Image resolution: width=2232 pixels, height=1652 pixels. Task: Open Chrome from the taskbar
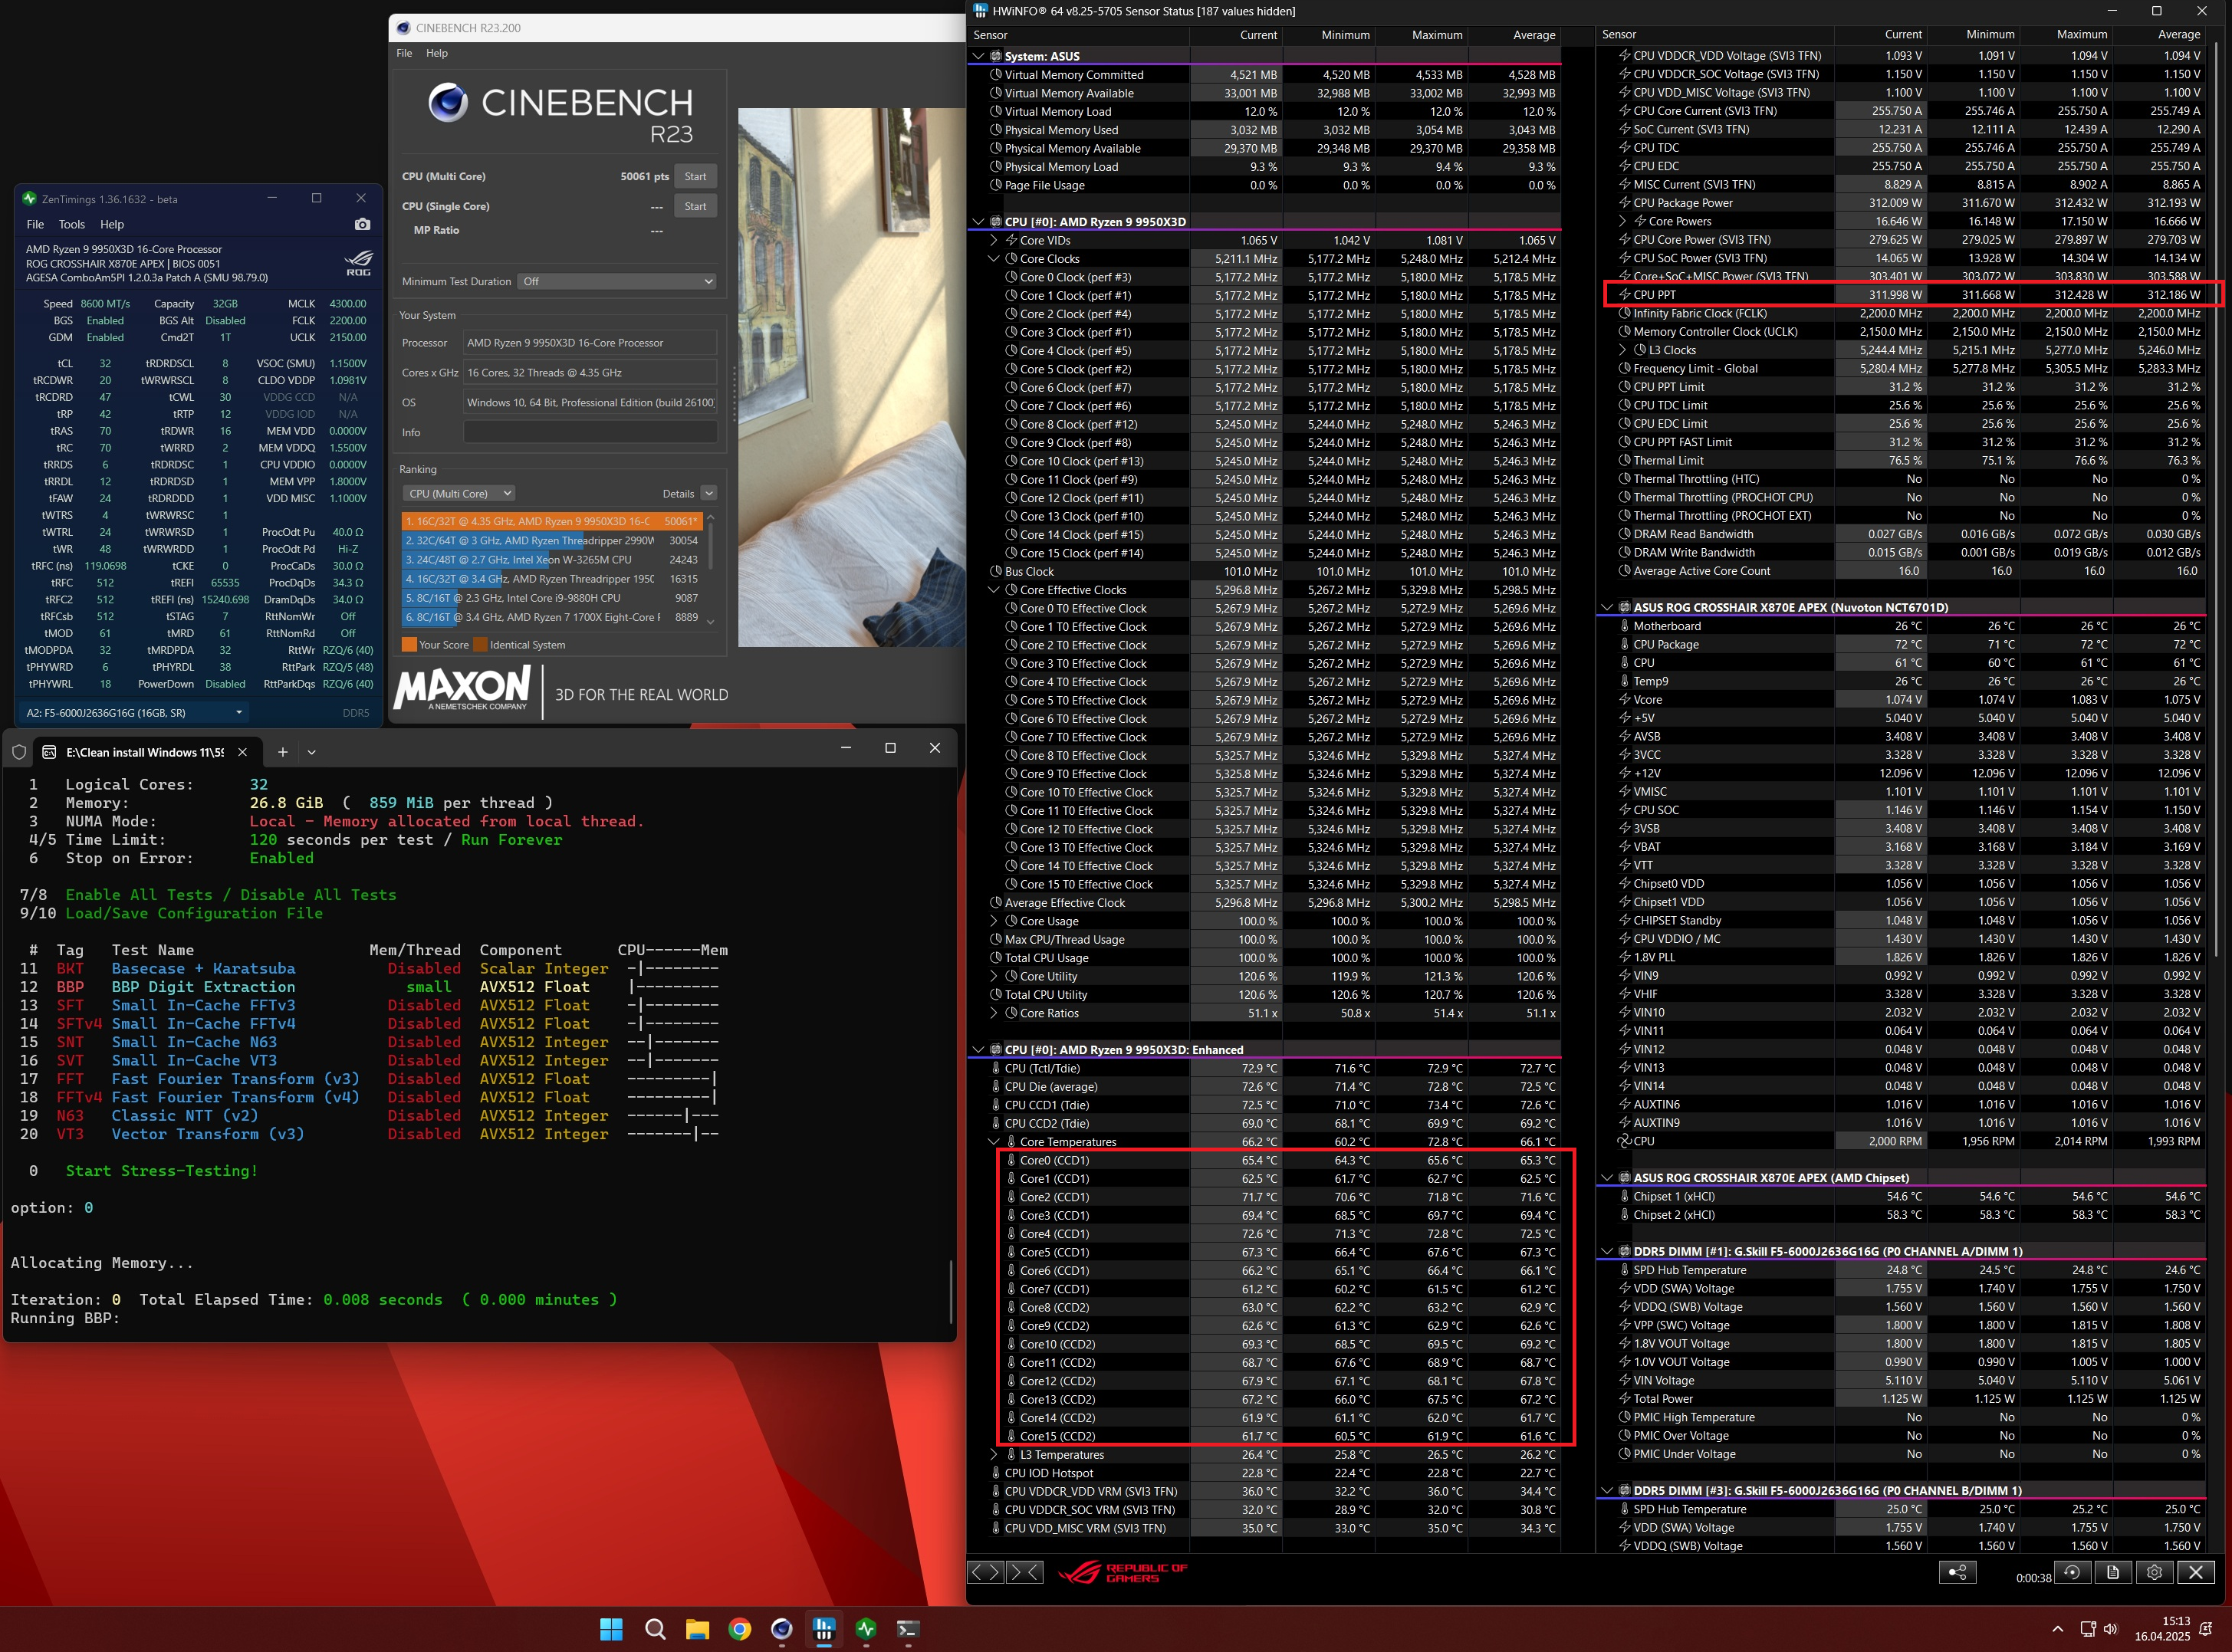point(739,1630)
